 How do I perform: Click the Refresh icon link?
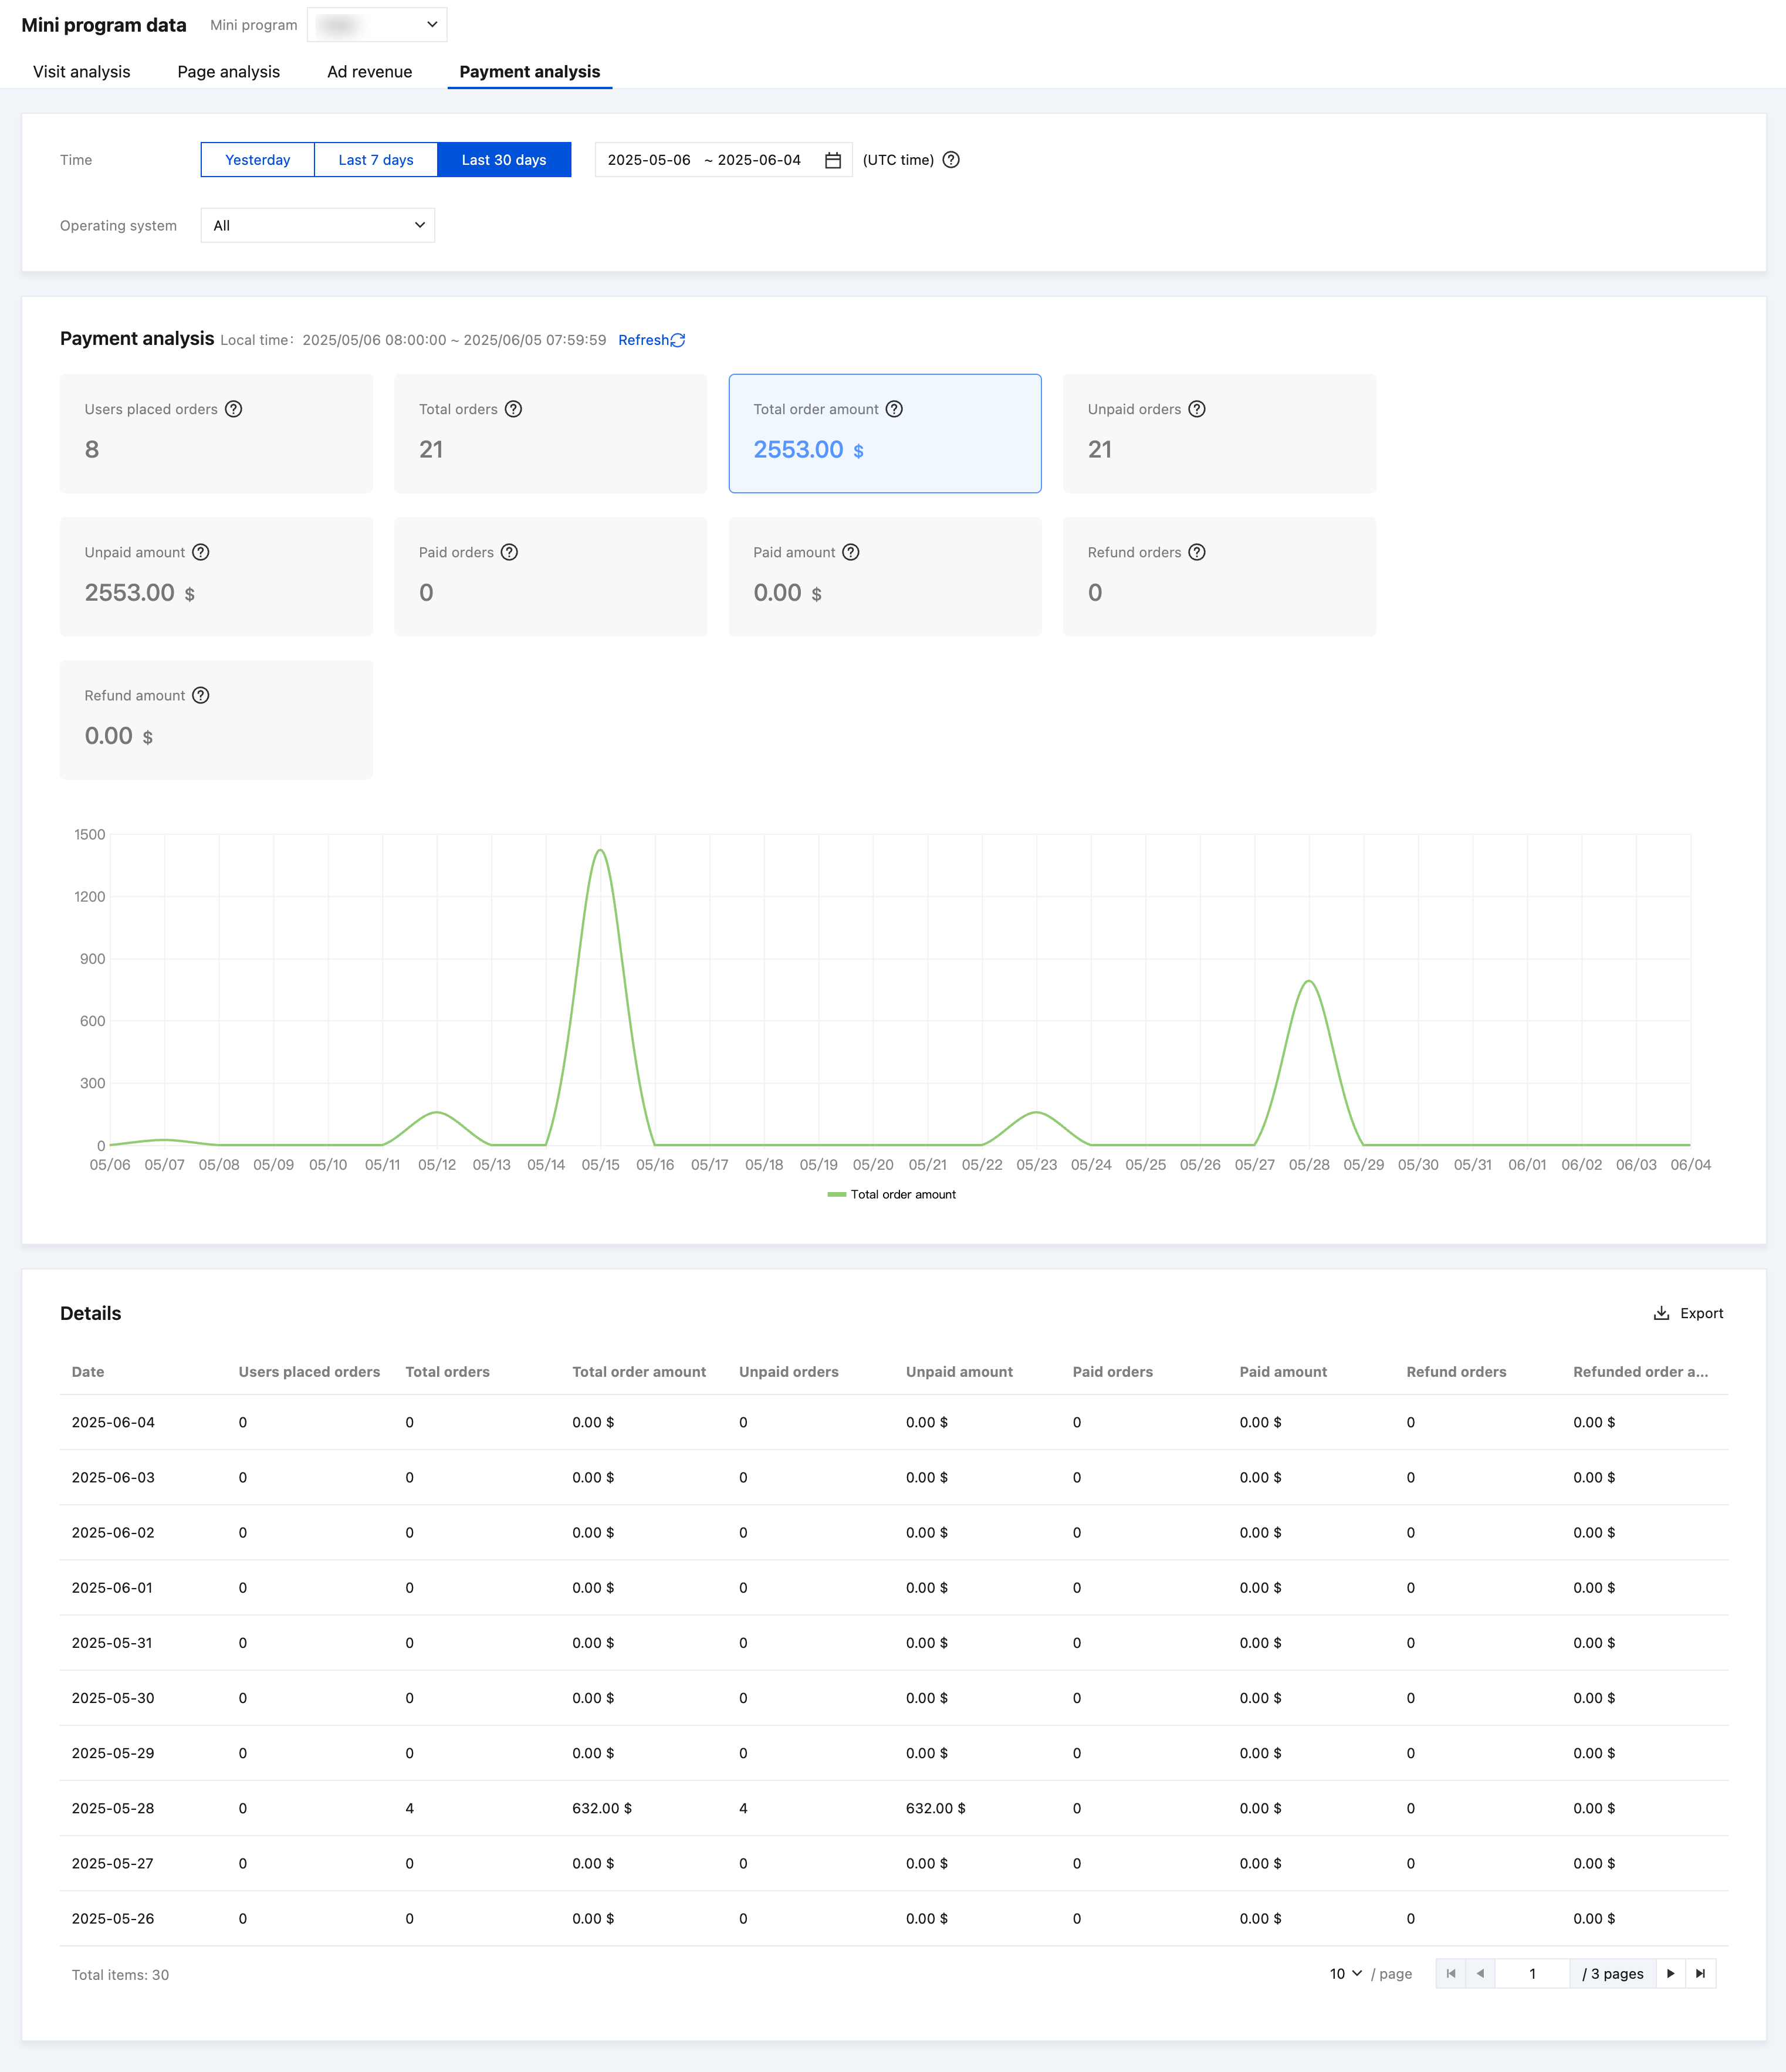tap(678, 340)
